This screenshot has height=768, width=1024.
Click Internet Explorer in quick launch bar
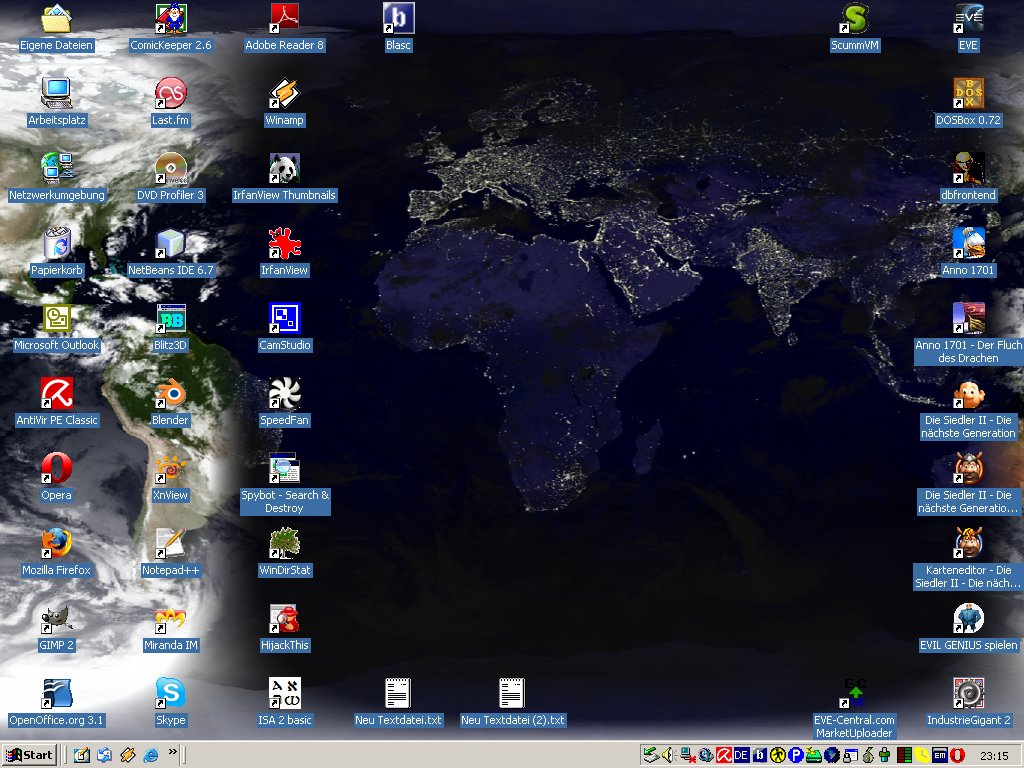tap(151, 755)
